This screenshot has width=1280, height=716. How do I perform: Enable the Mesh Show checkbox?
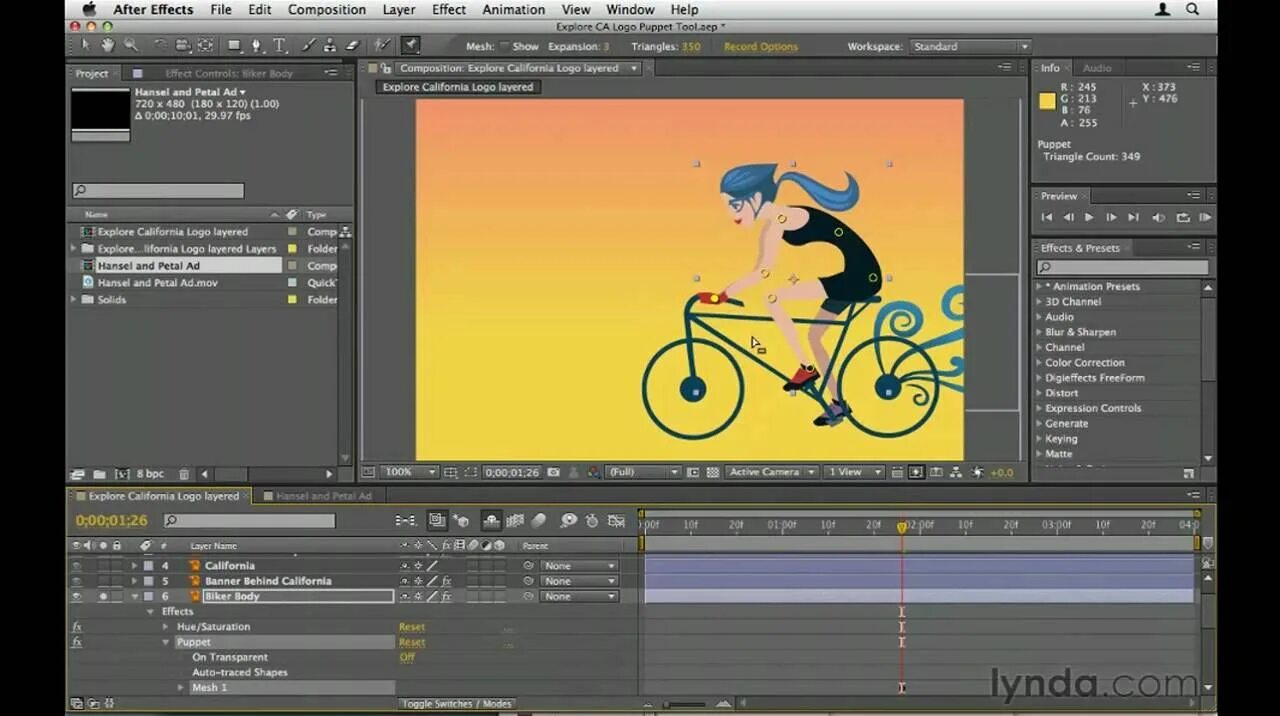coord(504,46)
